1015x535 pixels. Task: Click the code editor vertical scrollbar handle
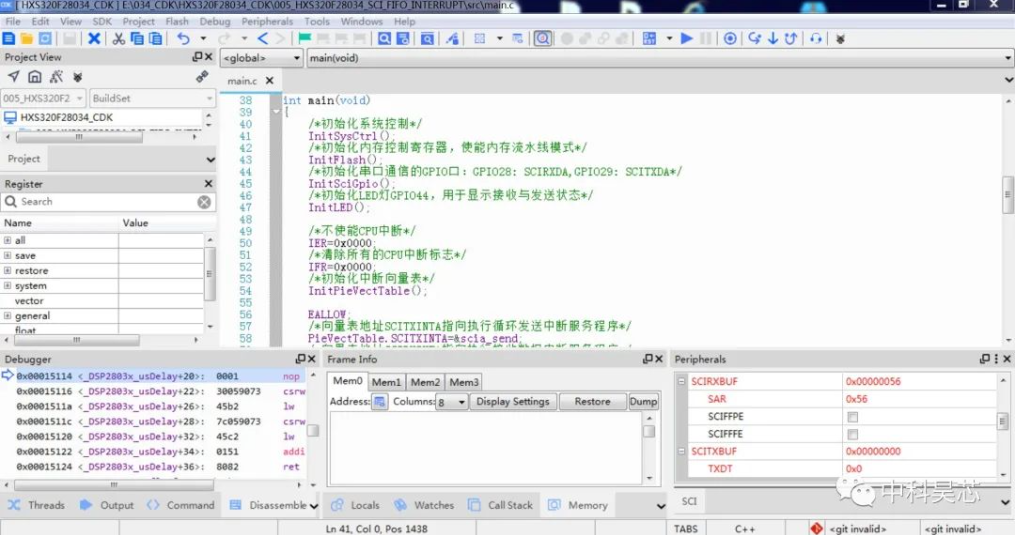coord(1008,194)
